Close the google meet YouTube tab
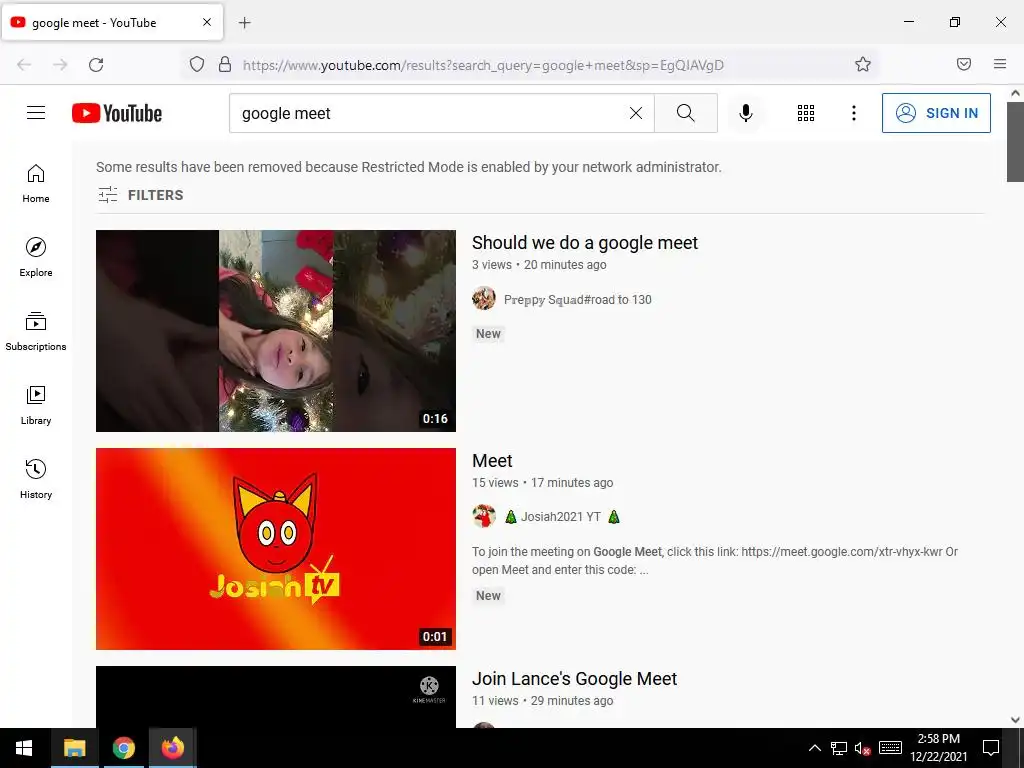 pyautogui.click(x=207, y=22)
